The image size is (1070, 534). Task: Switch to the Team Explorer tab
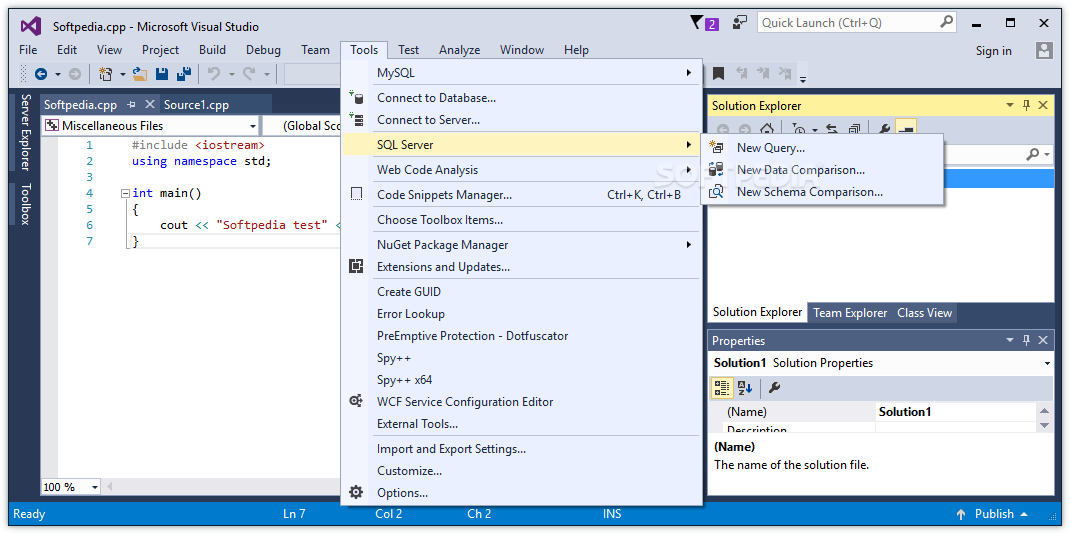(850, 313)
